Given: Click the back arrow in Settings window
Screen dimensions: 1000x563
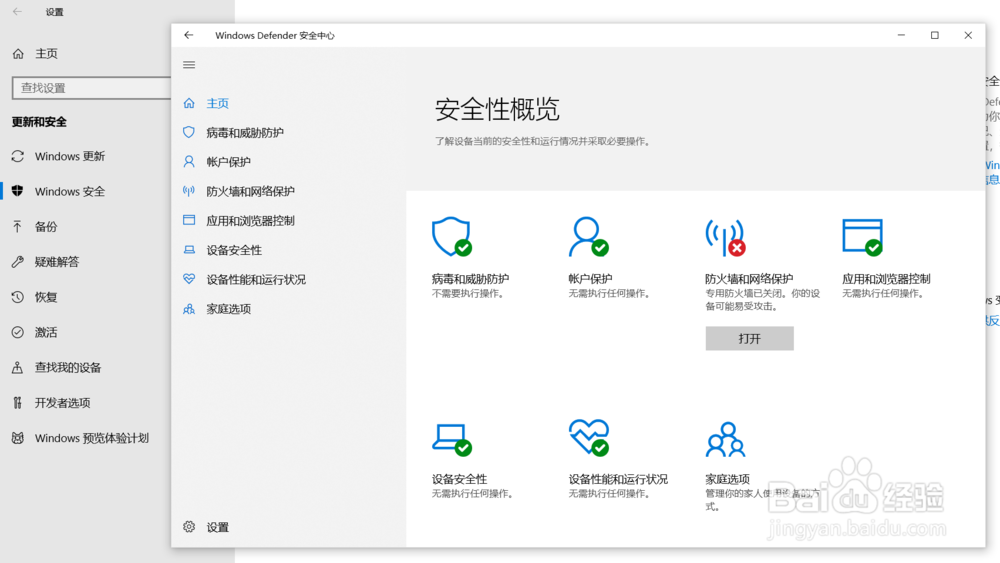Looking at the screenshot, I should click(x=17, y=11).
